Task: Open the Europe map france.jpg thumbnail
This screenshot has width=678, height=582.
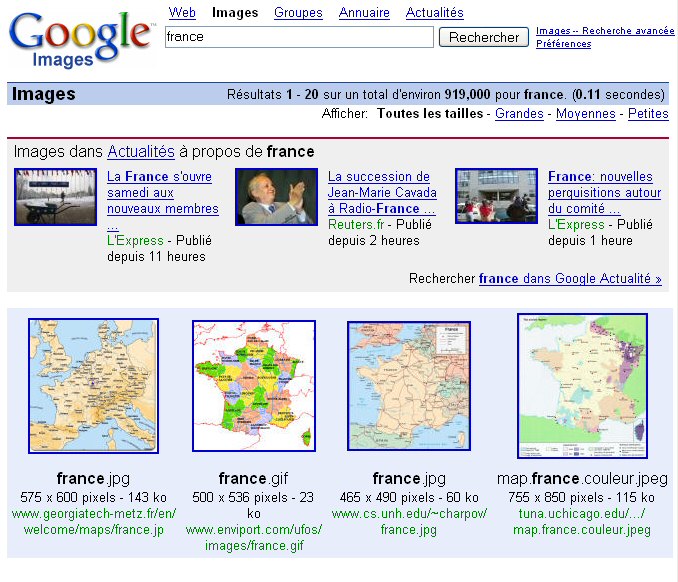Action: 93,385
